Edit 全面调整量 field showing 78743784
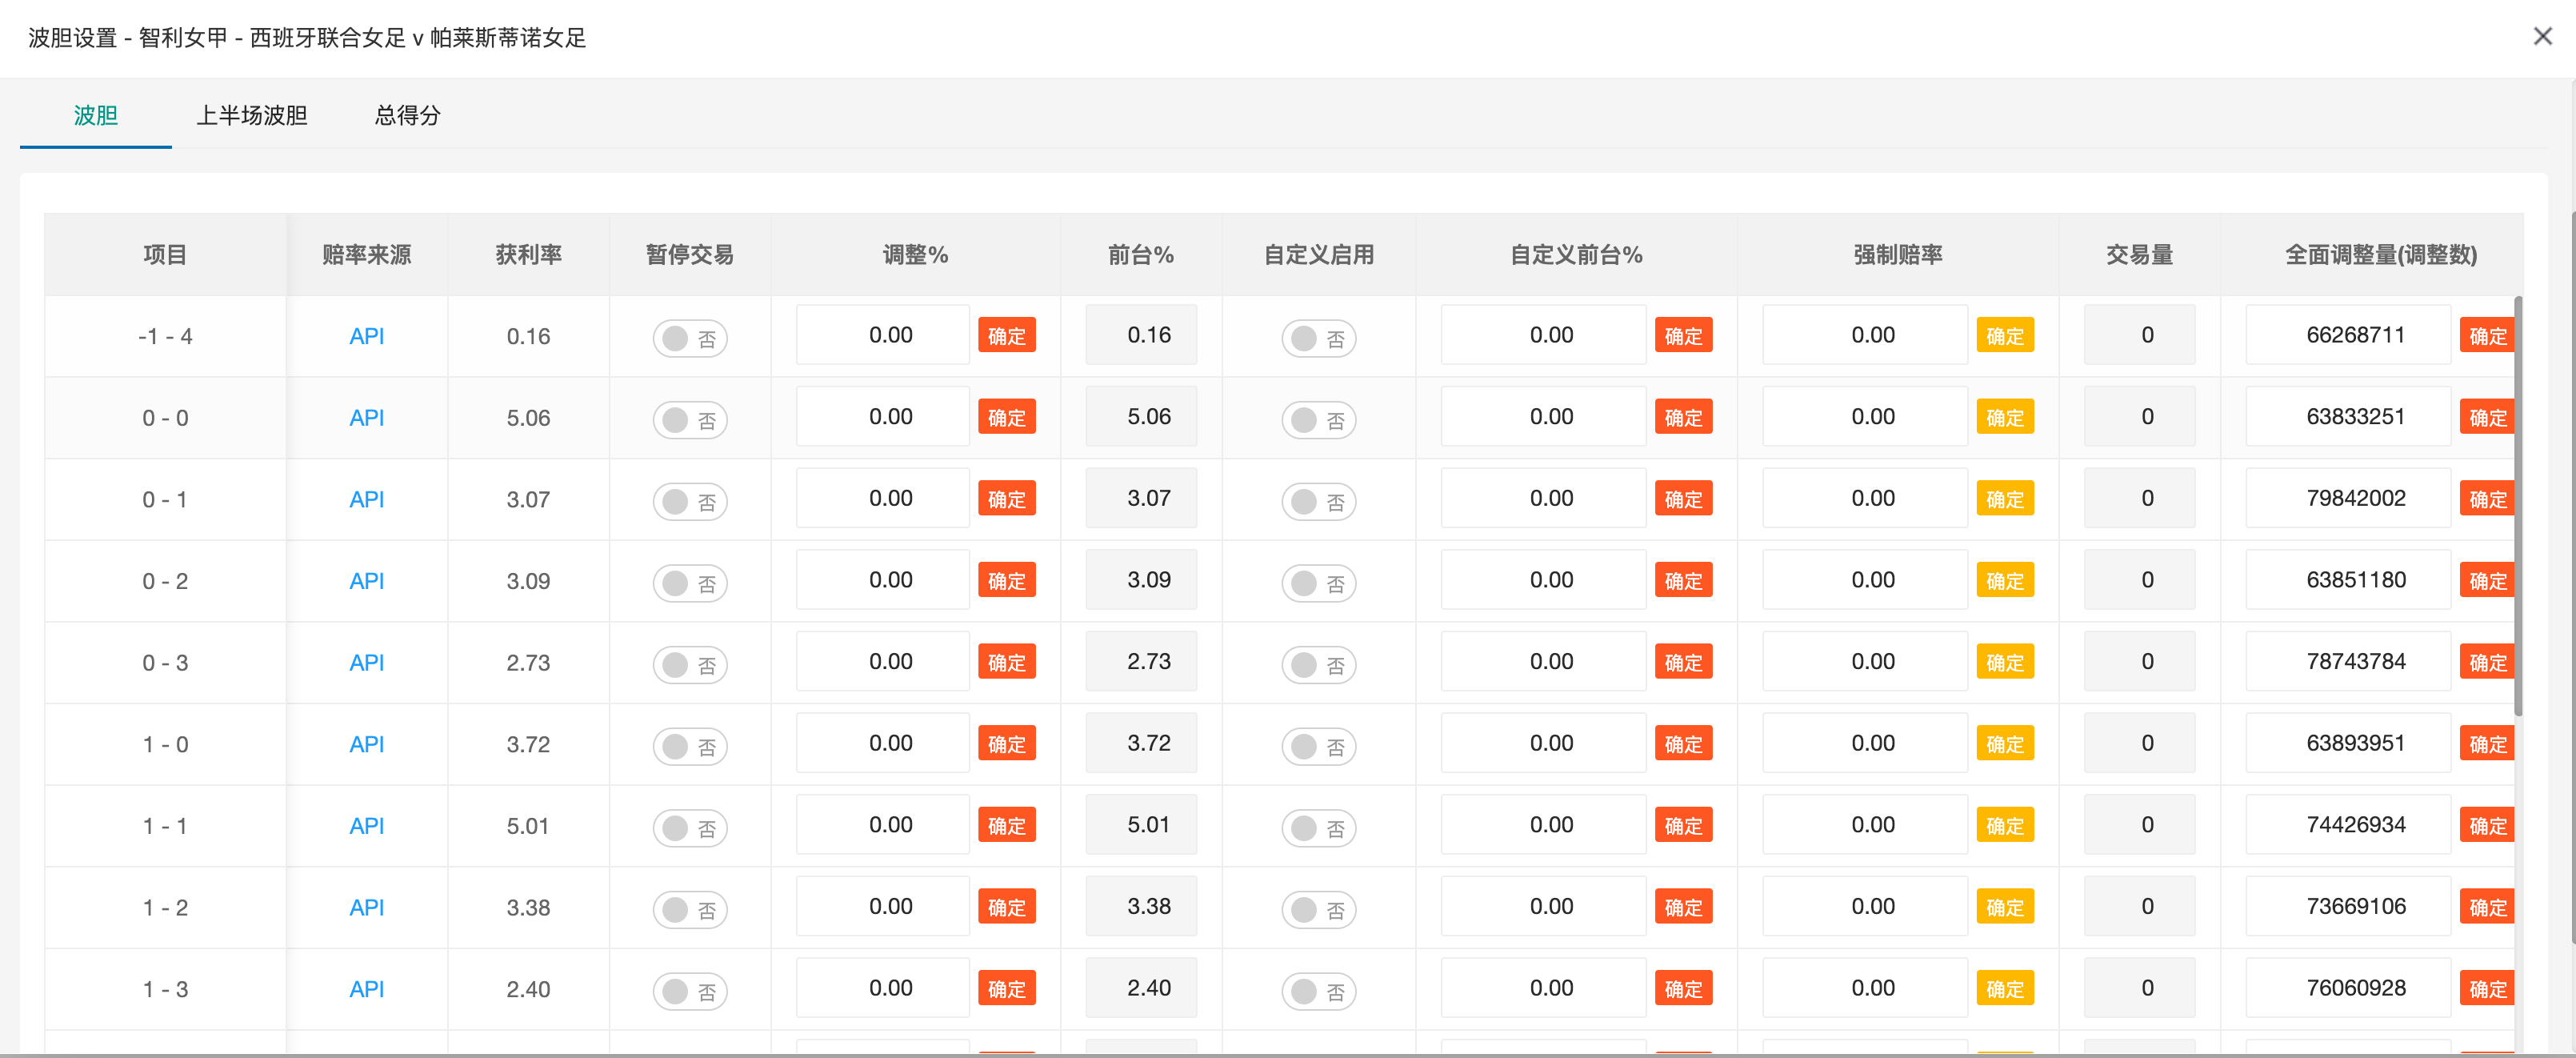This screenshot has height=1058, width=2576. coord(2348,662)
